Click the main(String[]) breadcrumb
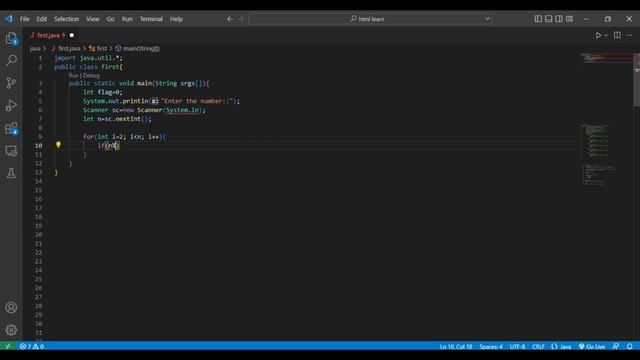The width and height of the screenshot is (640, 360). (x=138, y=49)
